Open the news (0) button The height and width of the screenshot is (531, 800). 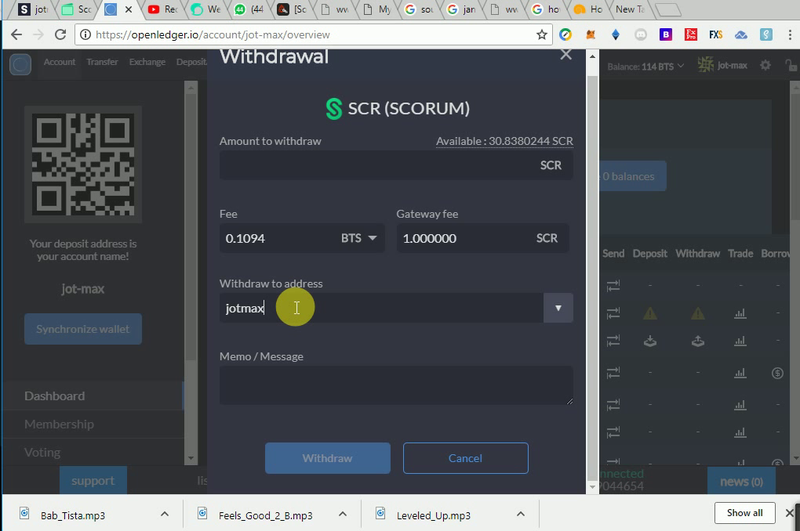point(741,481)
